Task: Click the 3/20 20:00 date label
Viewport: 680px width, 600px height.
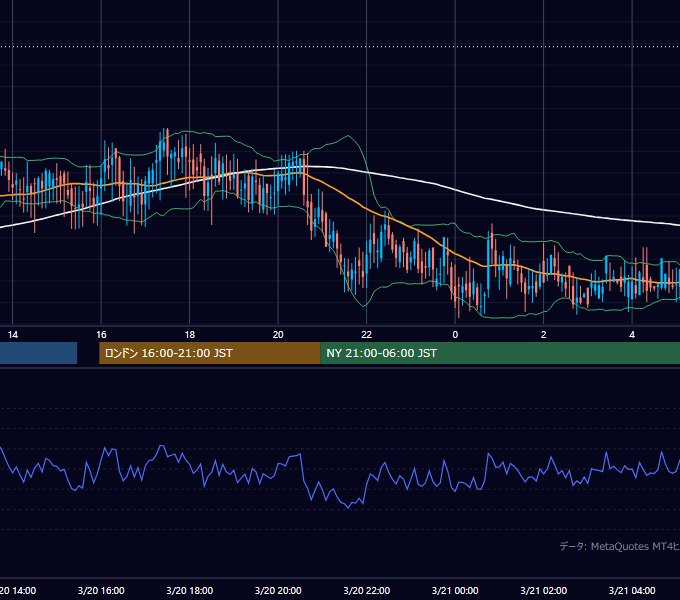Action: [x=278, y=590]
